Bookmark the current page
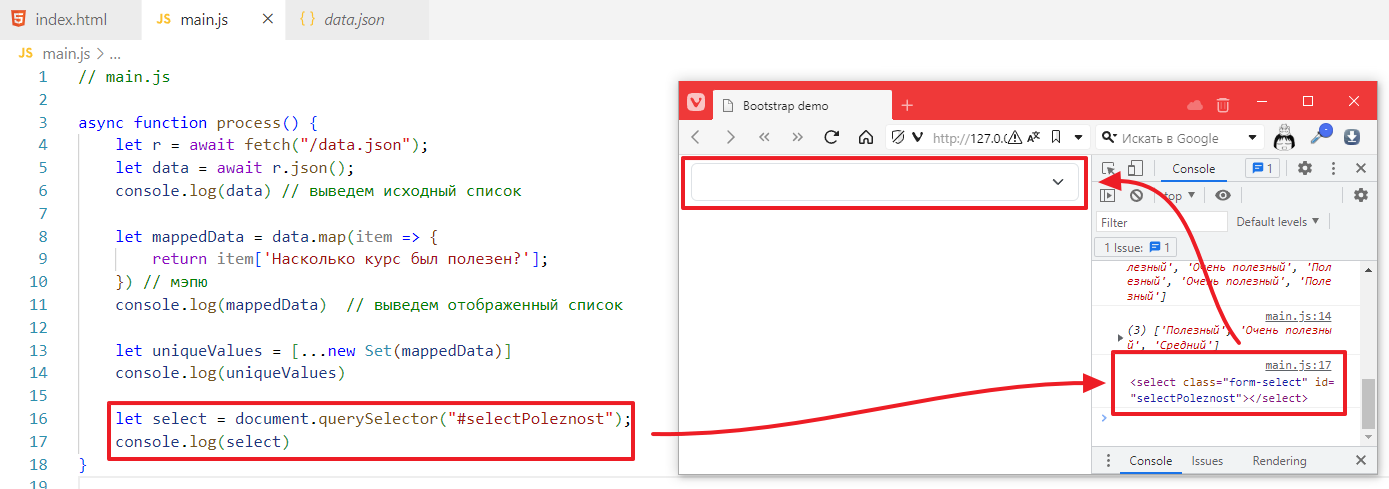The width and height of the screenshot is (1389, 489). [1058, 137]
